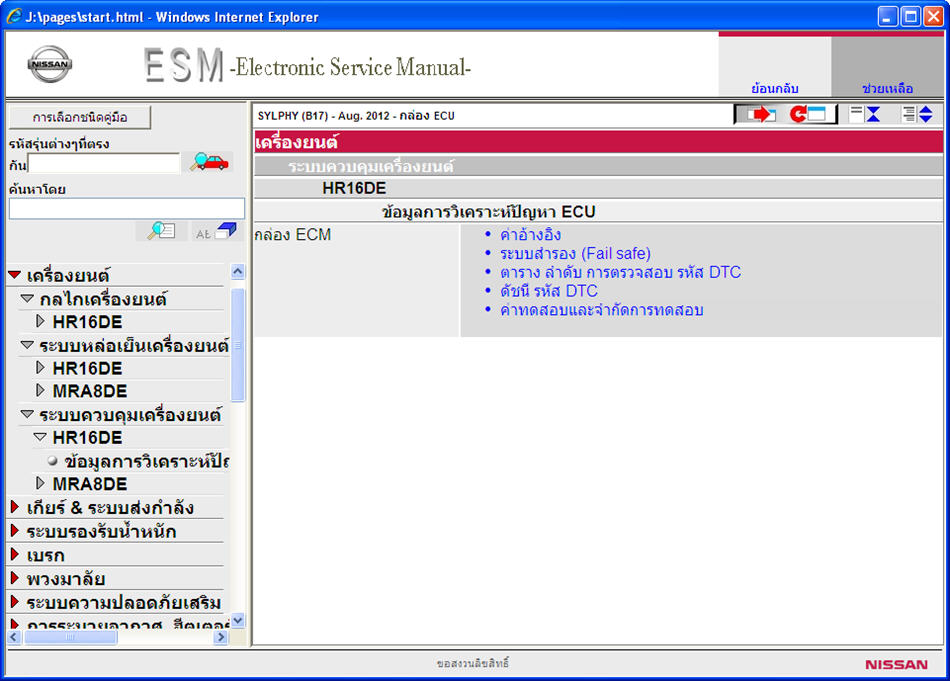Open ตาราง ลำดับ การตรวจสอบ รหัส DTC link

click(620, 272)
